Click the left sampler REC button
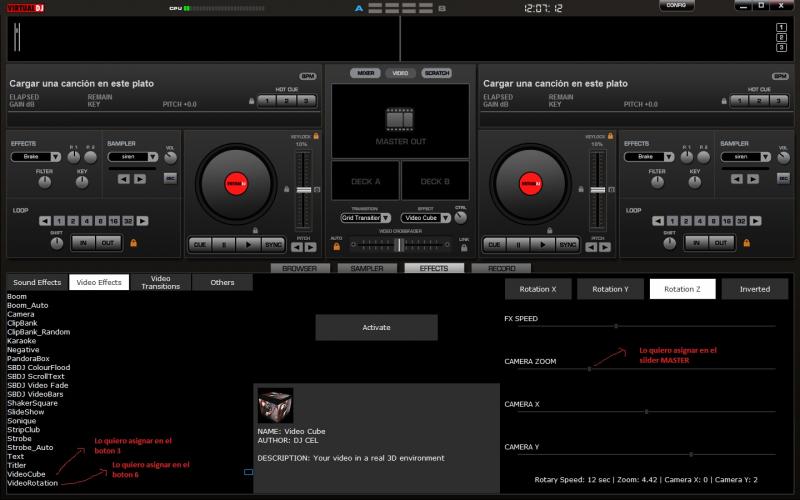The width and height of the screenshot is (800, 500). pos(169,178)
